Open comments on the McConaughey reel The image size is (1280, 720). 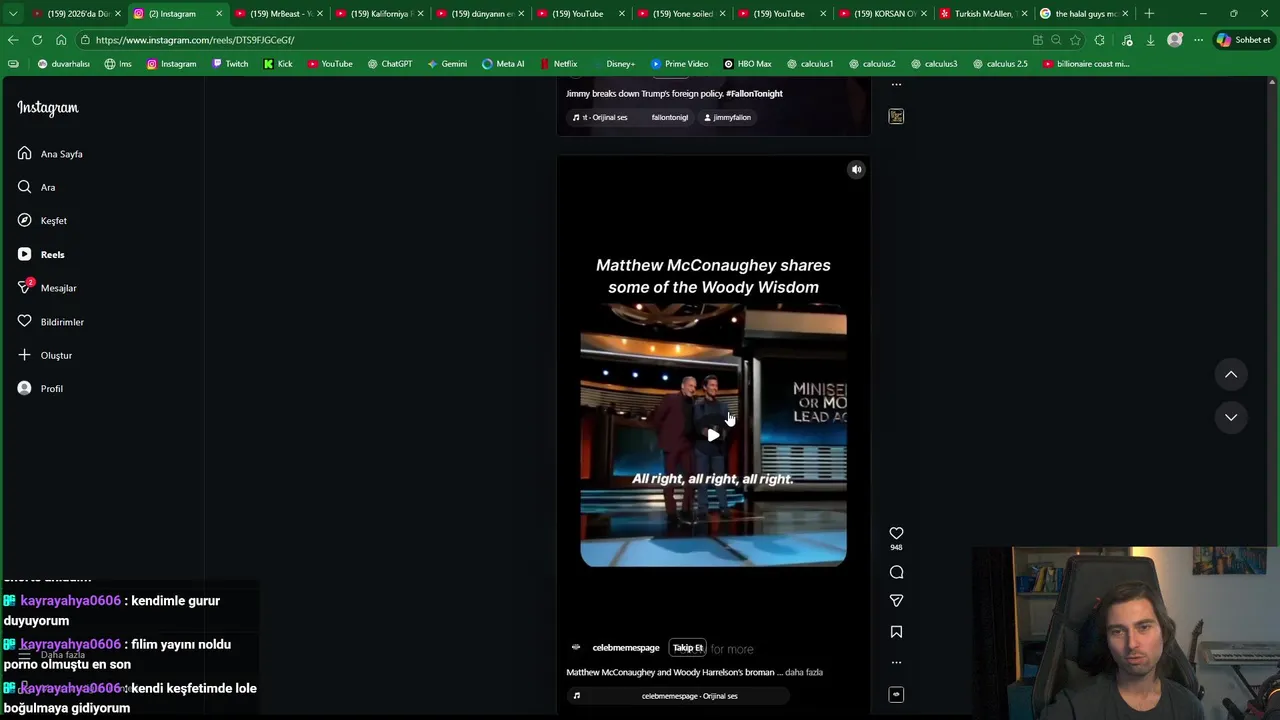[896, 572]
